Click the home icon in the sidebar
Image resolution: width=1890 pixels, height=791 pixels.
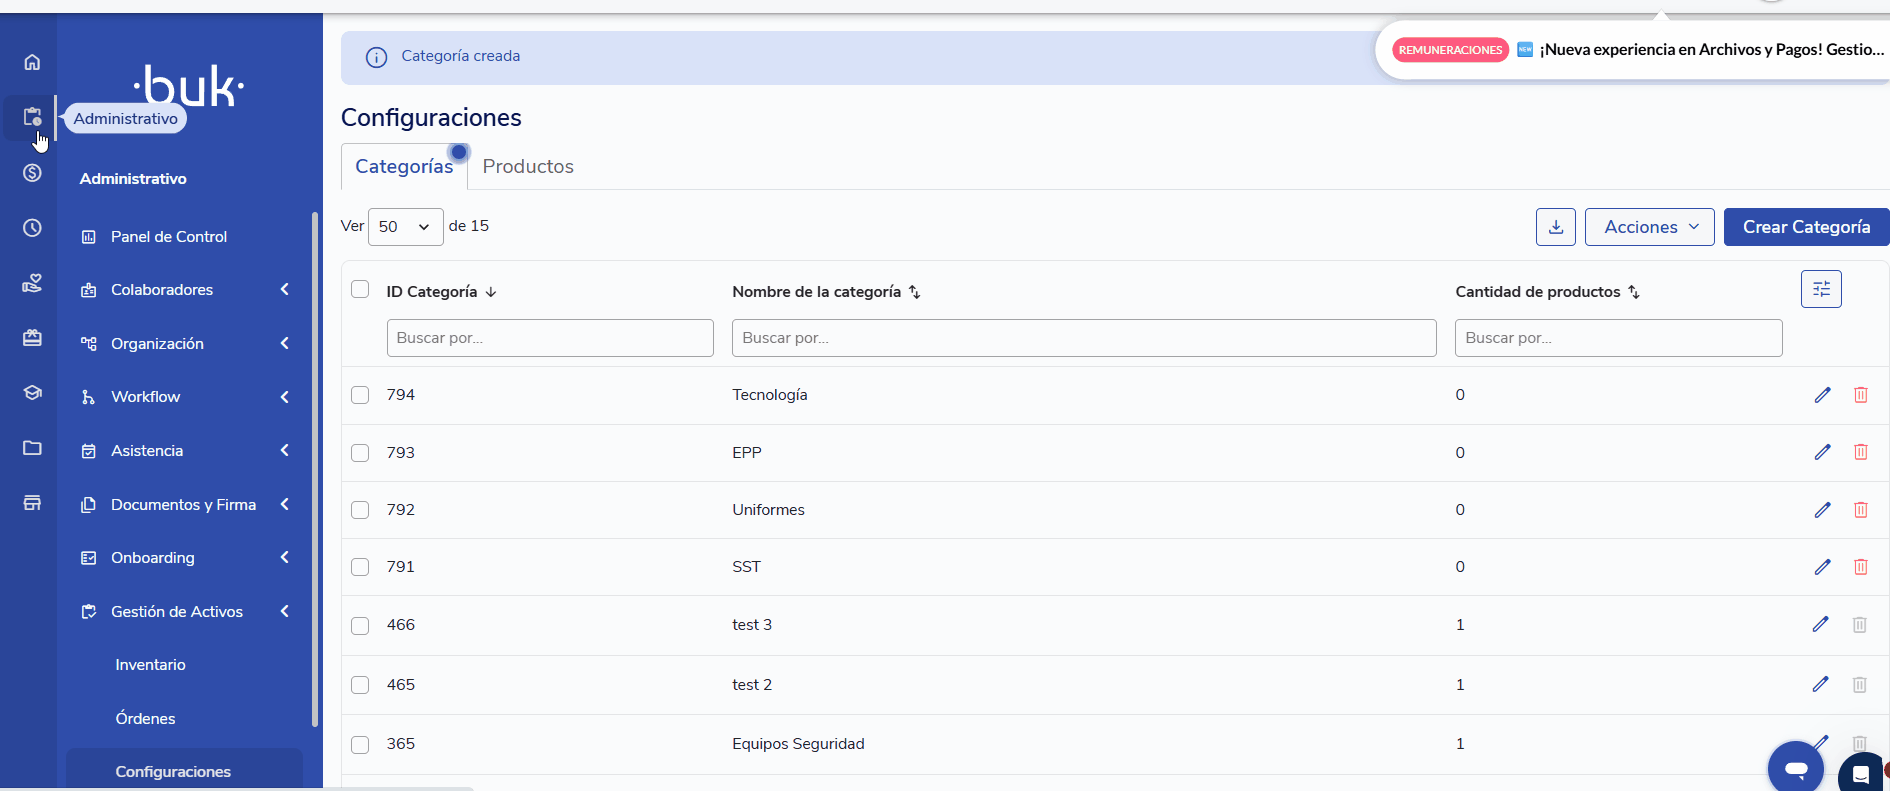tap(32, 62)
